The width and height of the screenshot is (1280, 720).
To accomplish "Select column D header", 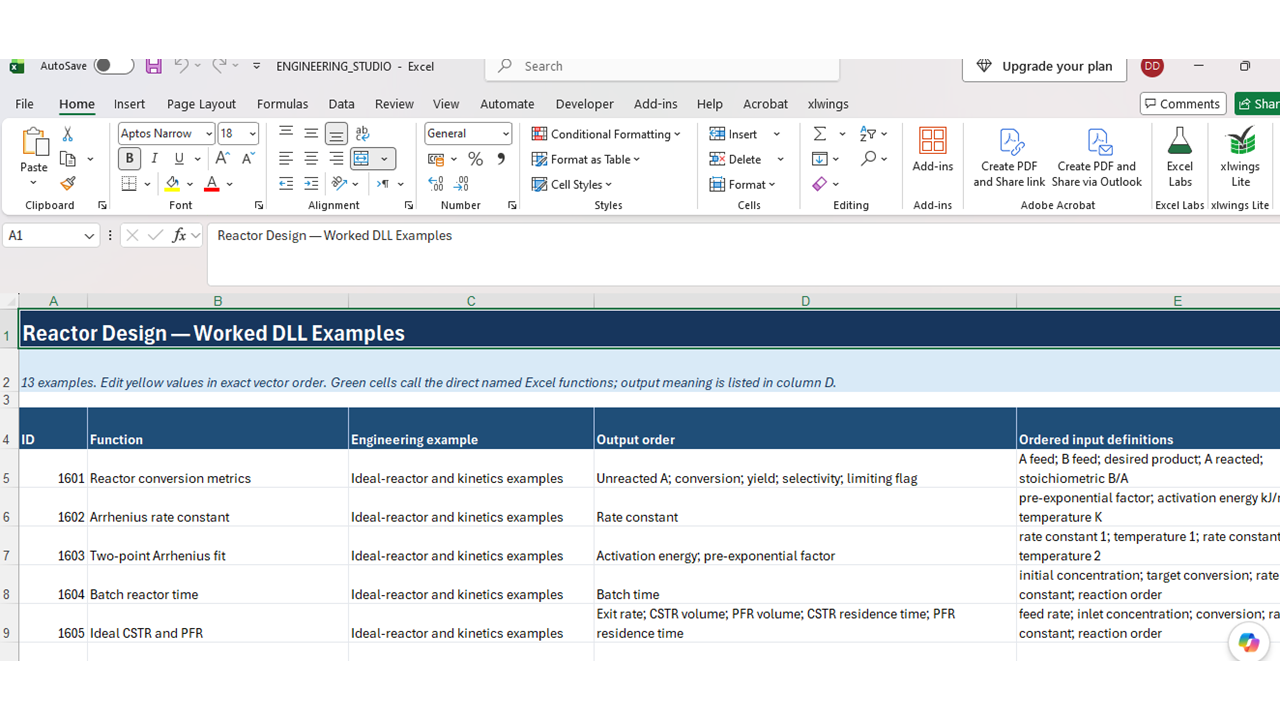I will 805,301.
